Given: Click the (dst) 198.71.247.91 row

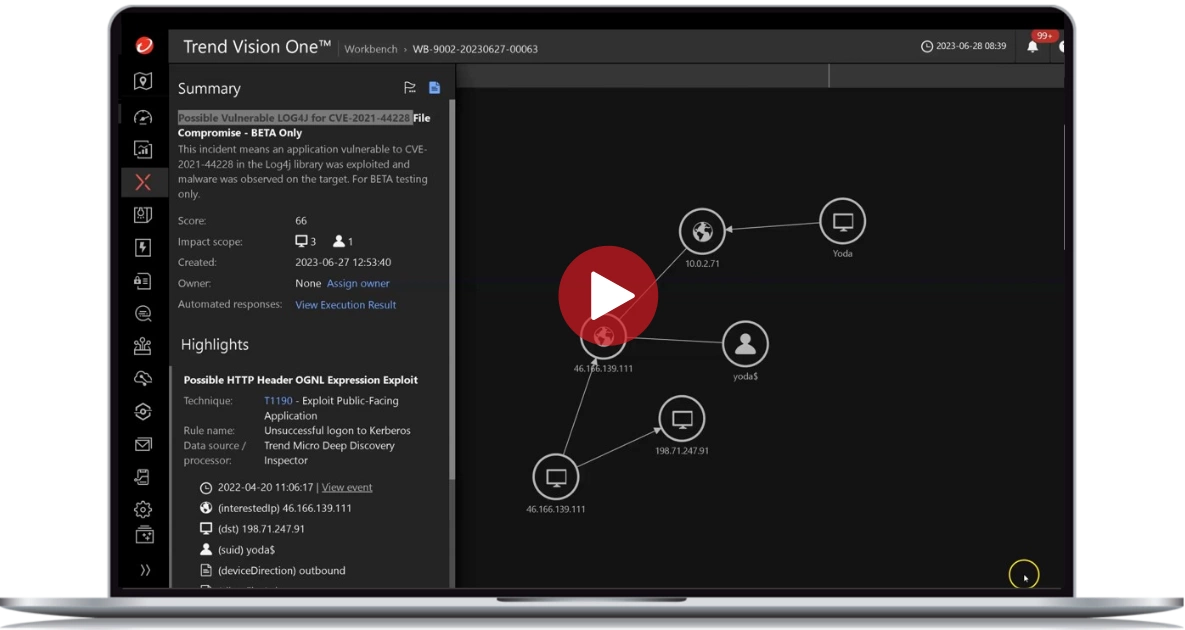Looking at the screenshot, I should click(252, 529).
